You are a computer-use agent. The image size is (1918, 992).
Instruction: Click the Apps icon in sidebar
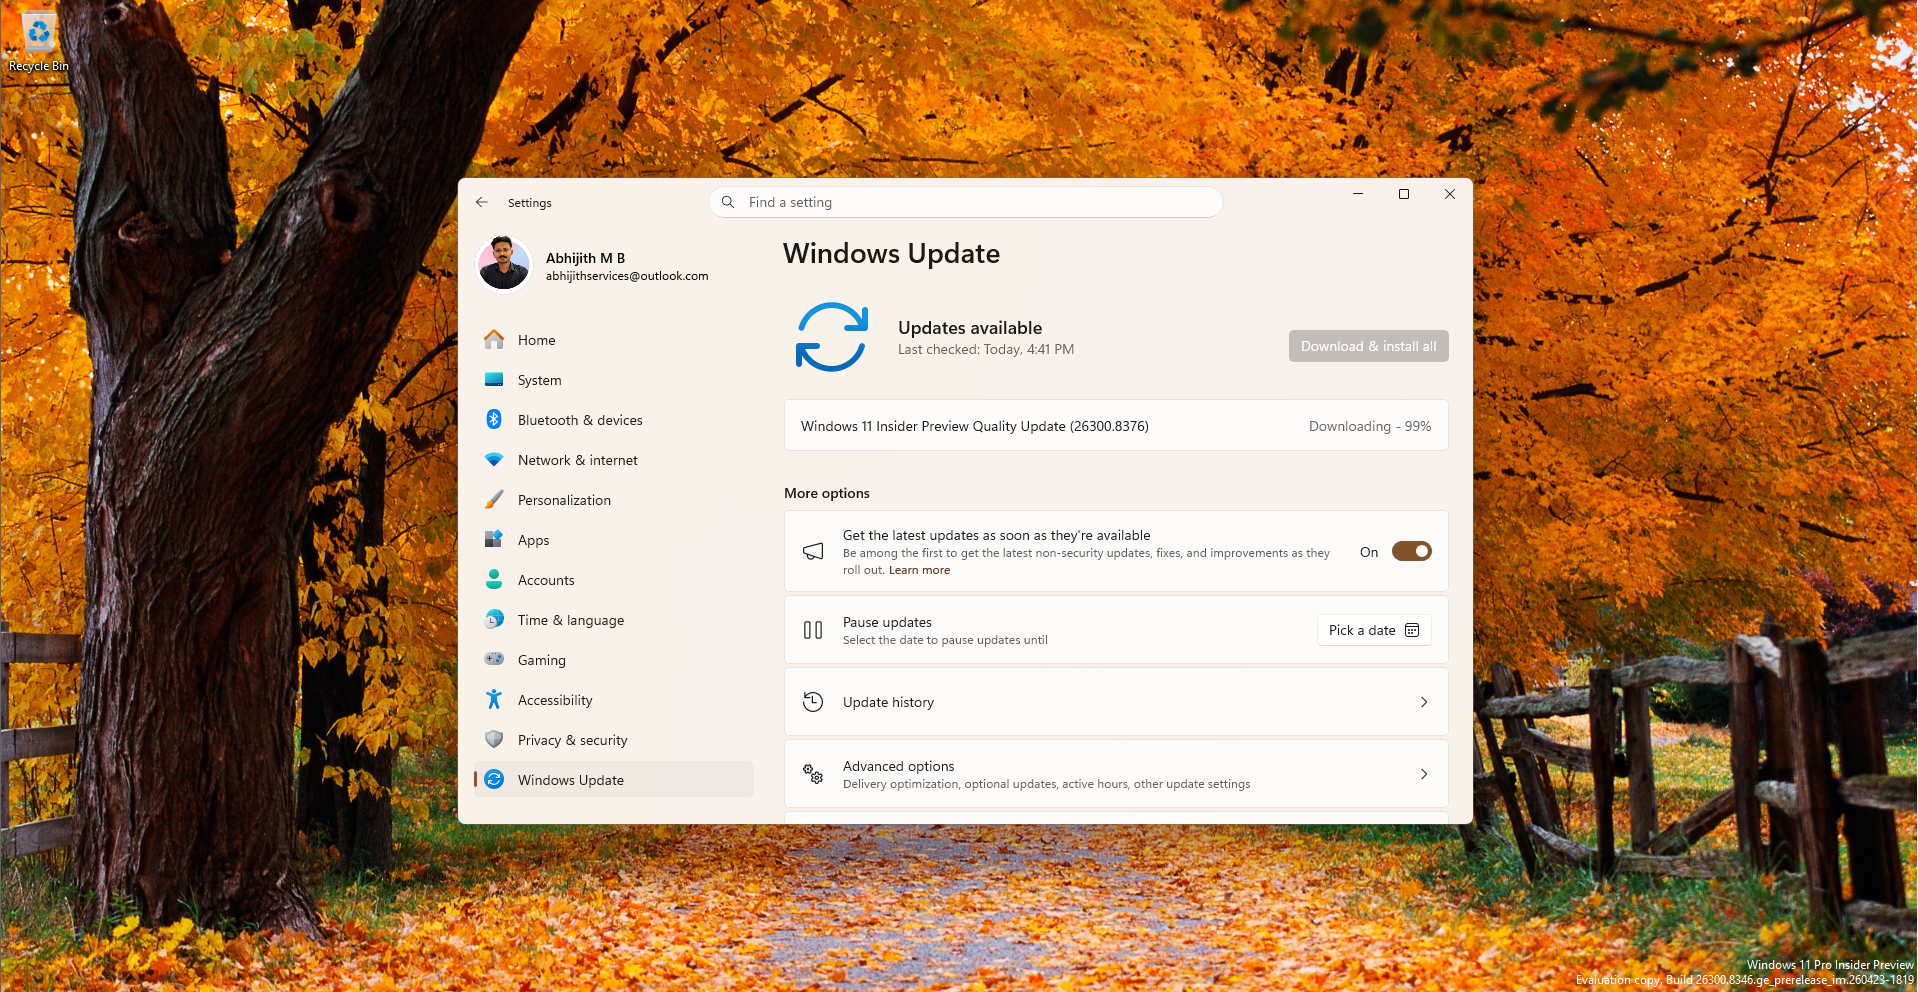(x=494, y=540)
